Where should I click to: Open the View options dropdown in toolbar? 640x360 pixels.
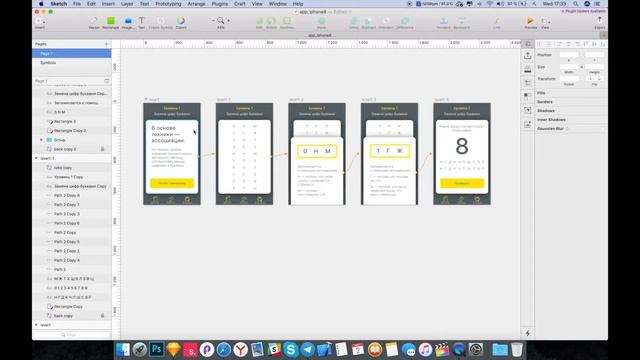coord(545,22)
